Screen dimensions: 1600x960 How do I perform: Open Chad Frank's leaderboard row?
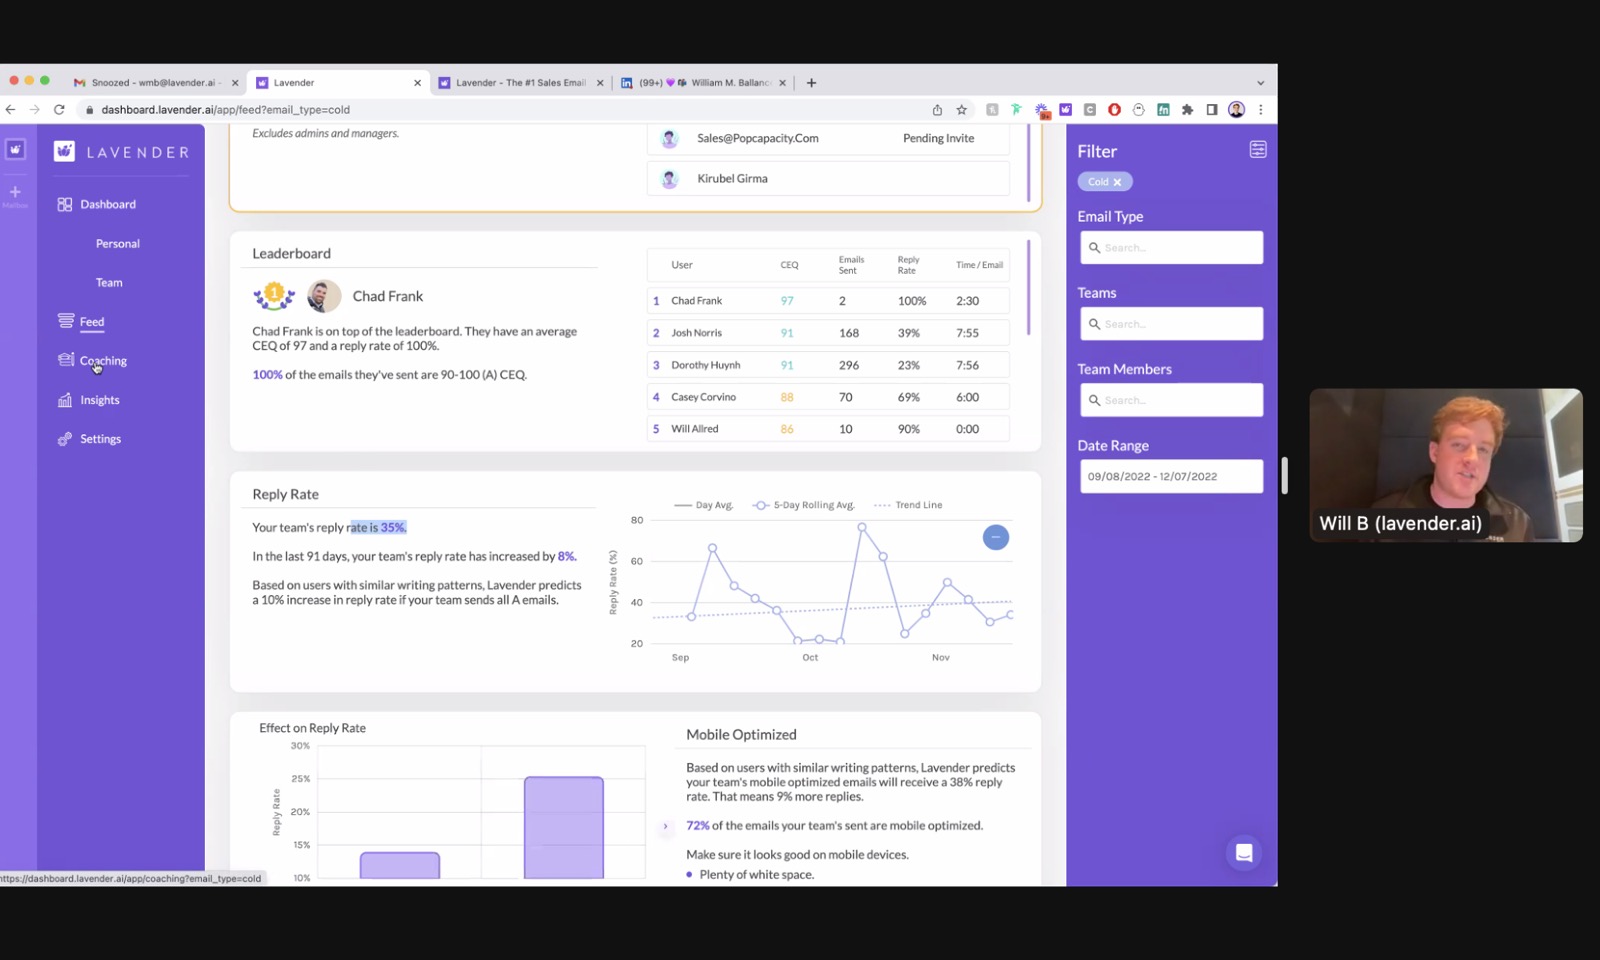[827, 301]
